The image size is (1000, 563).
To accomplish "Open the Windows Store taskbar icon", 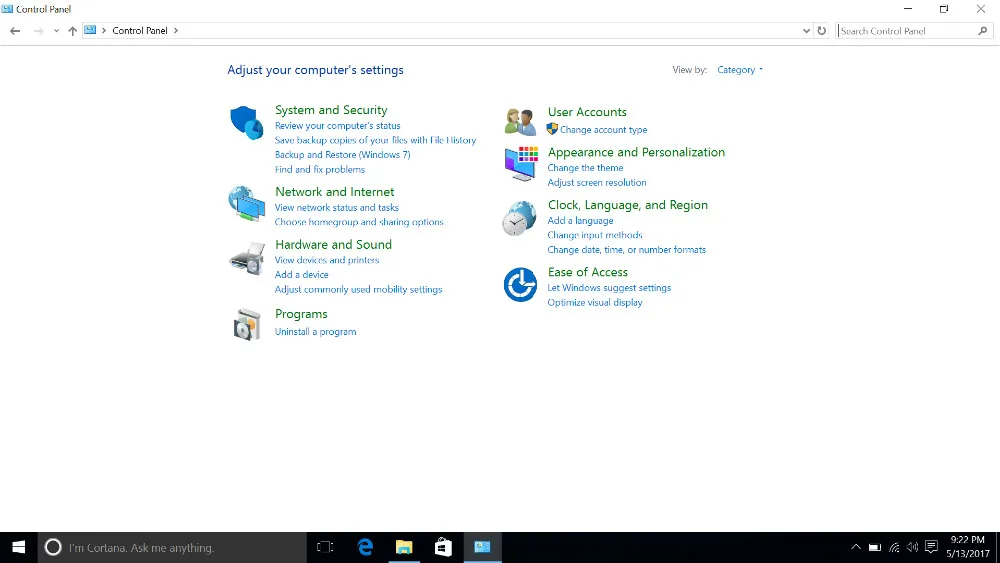I will point(443,547).
